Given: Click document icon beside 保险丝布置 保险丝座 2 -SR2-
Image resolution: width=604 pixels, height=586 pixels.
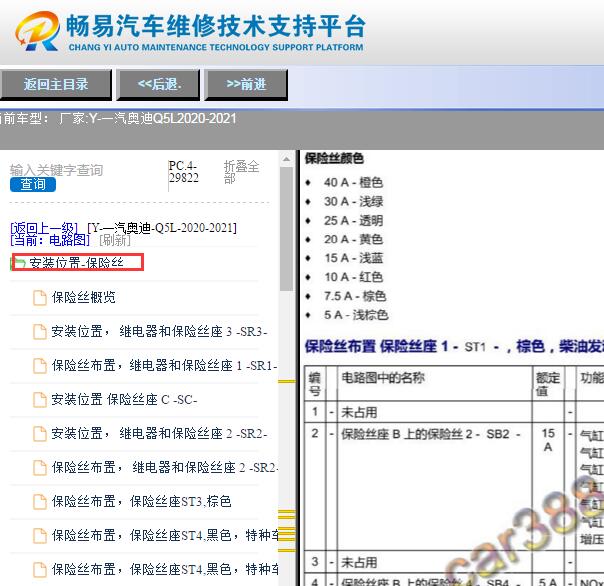Looking at the screenshot, I should point(39,467).
